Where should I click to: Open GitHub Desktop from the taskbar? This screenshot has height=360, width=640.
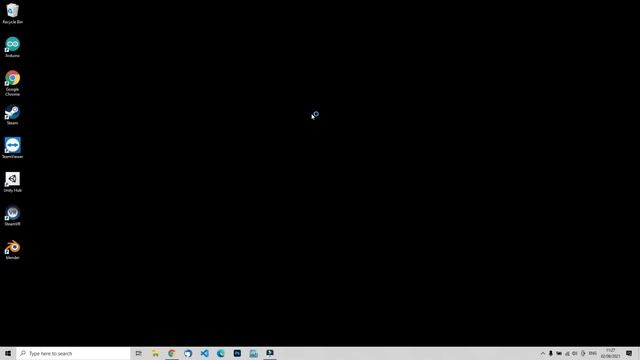point(188,353)
